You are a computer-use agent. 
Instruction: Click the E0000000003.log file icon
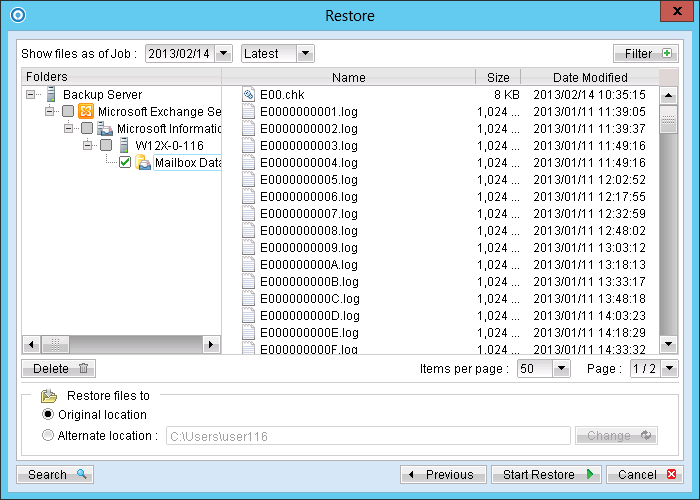tap(249, 146)
